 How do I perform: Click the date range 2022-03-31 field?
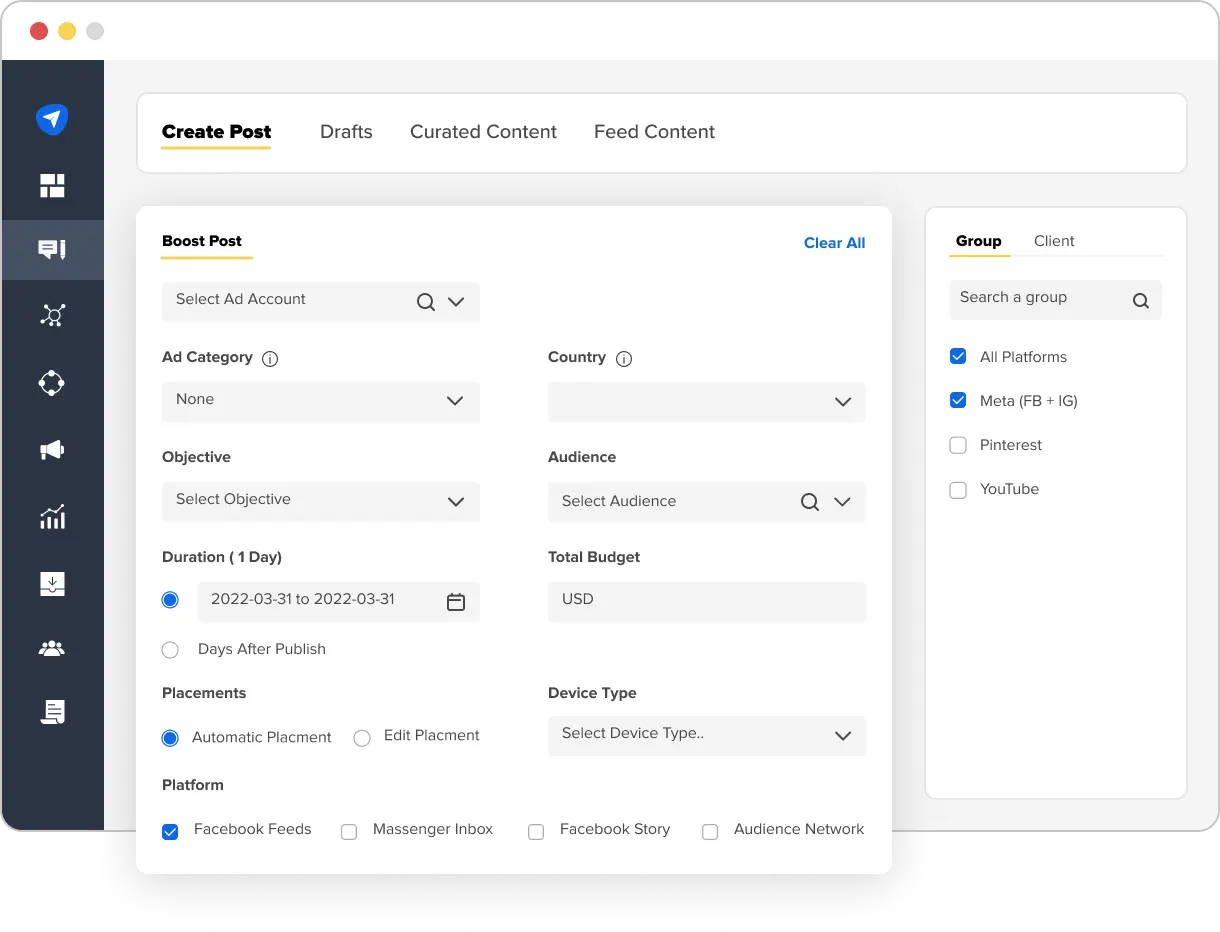pos(339,601)
